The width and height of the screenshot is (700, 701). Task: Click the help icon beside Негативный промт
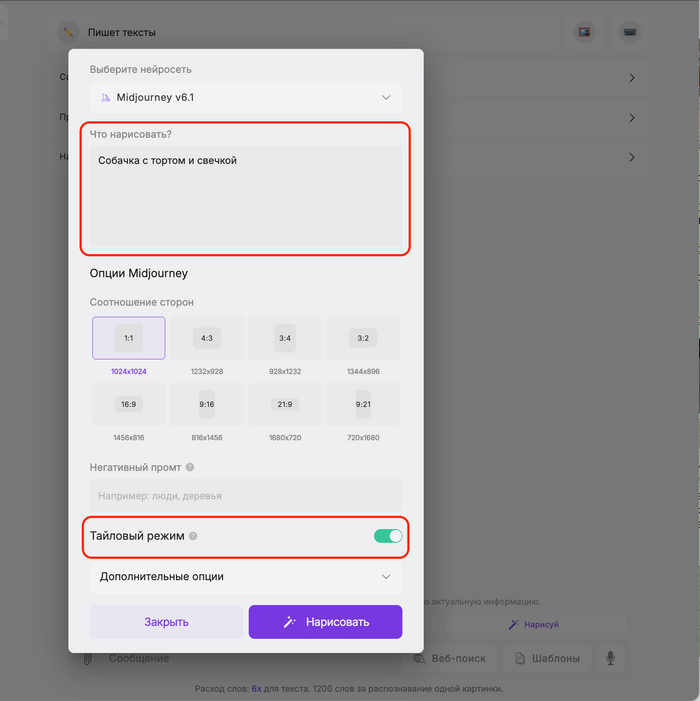[x=190, y=467]
